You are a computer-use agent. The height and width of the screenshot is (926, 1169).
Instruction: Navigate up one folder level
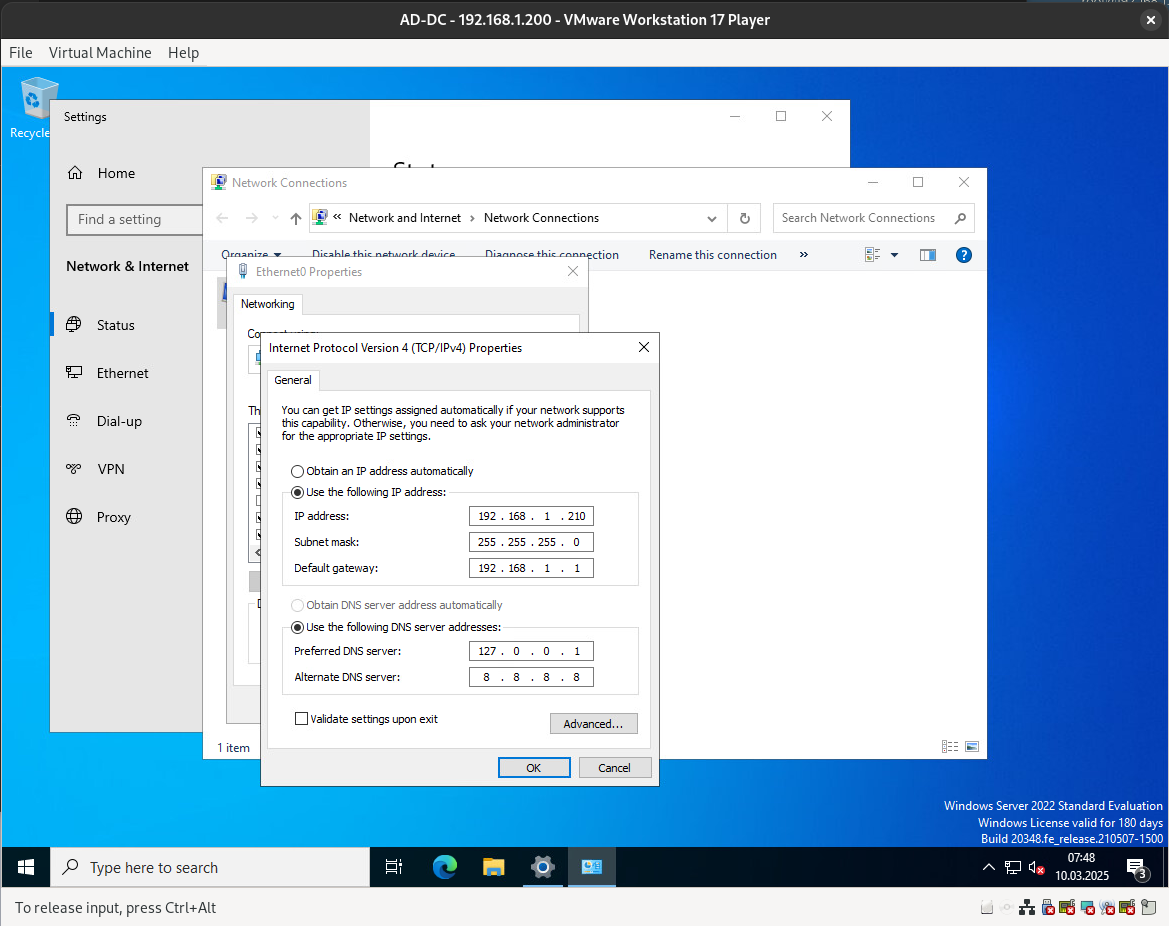295,218
